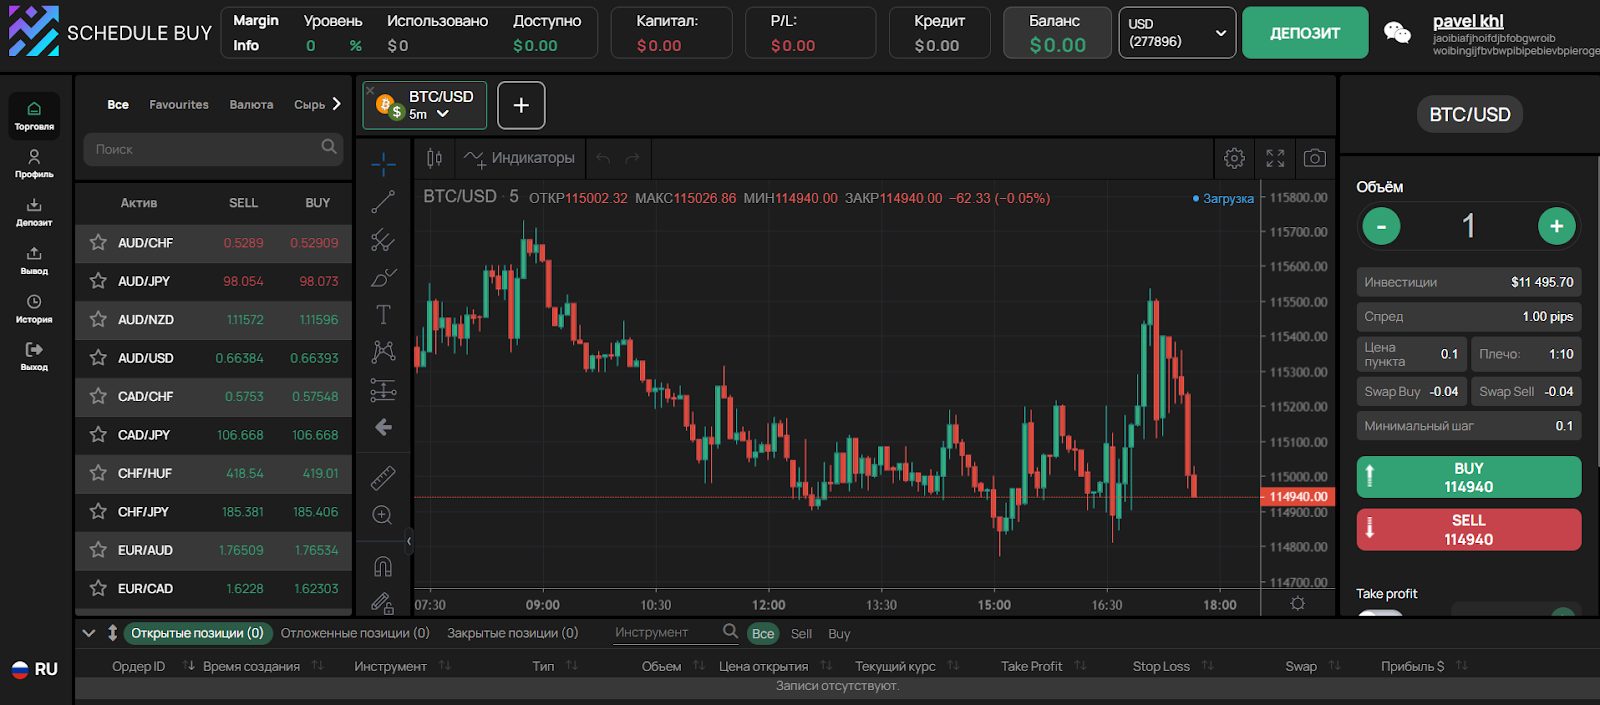Image resolution: width=1600 pixels, height=705 pixels.
Task: Select the Все asset category tab
Action: click(x=118, y=104)
